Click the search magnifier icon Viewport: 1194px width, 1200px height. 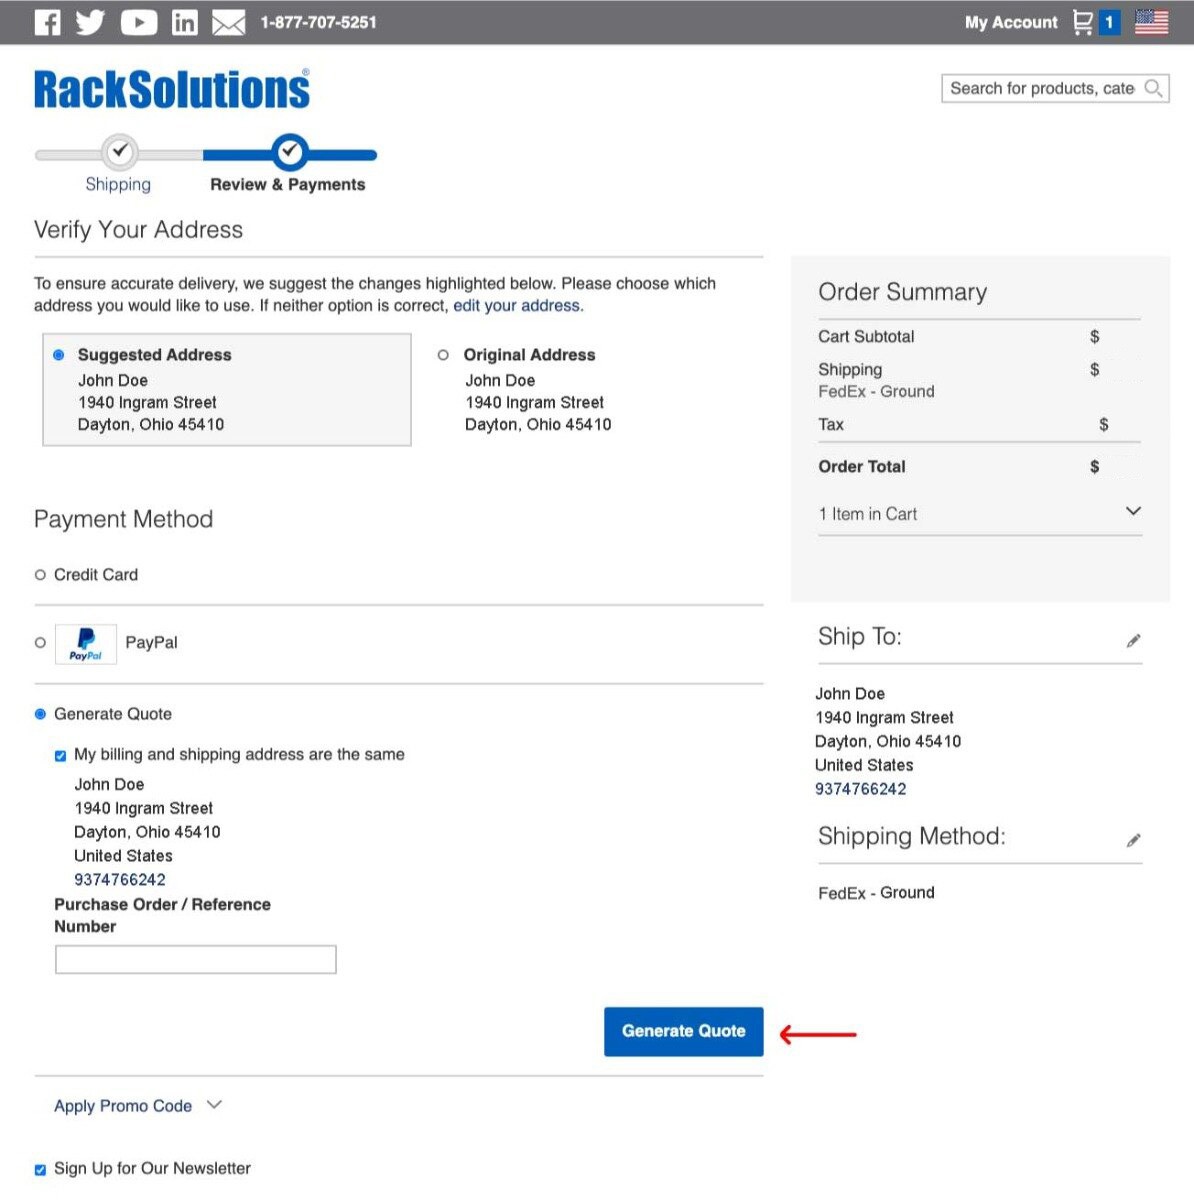tap(1153, 88)
